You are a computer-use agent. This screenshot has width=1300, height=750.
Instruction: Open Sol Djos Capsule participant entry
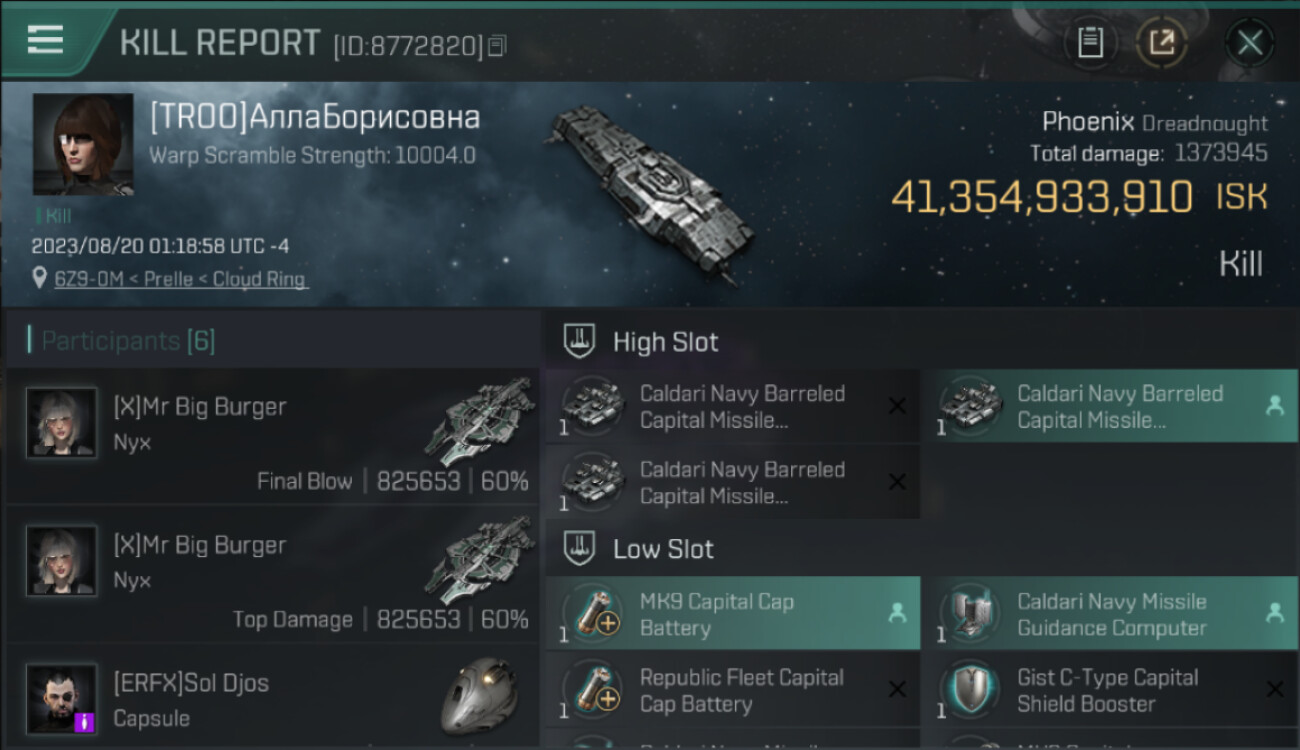(272, 700)
